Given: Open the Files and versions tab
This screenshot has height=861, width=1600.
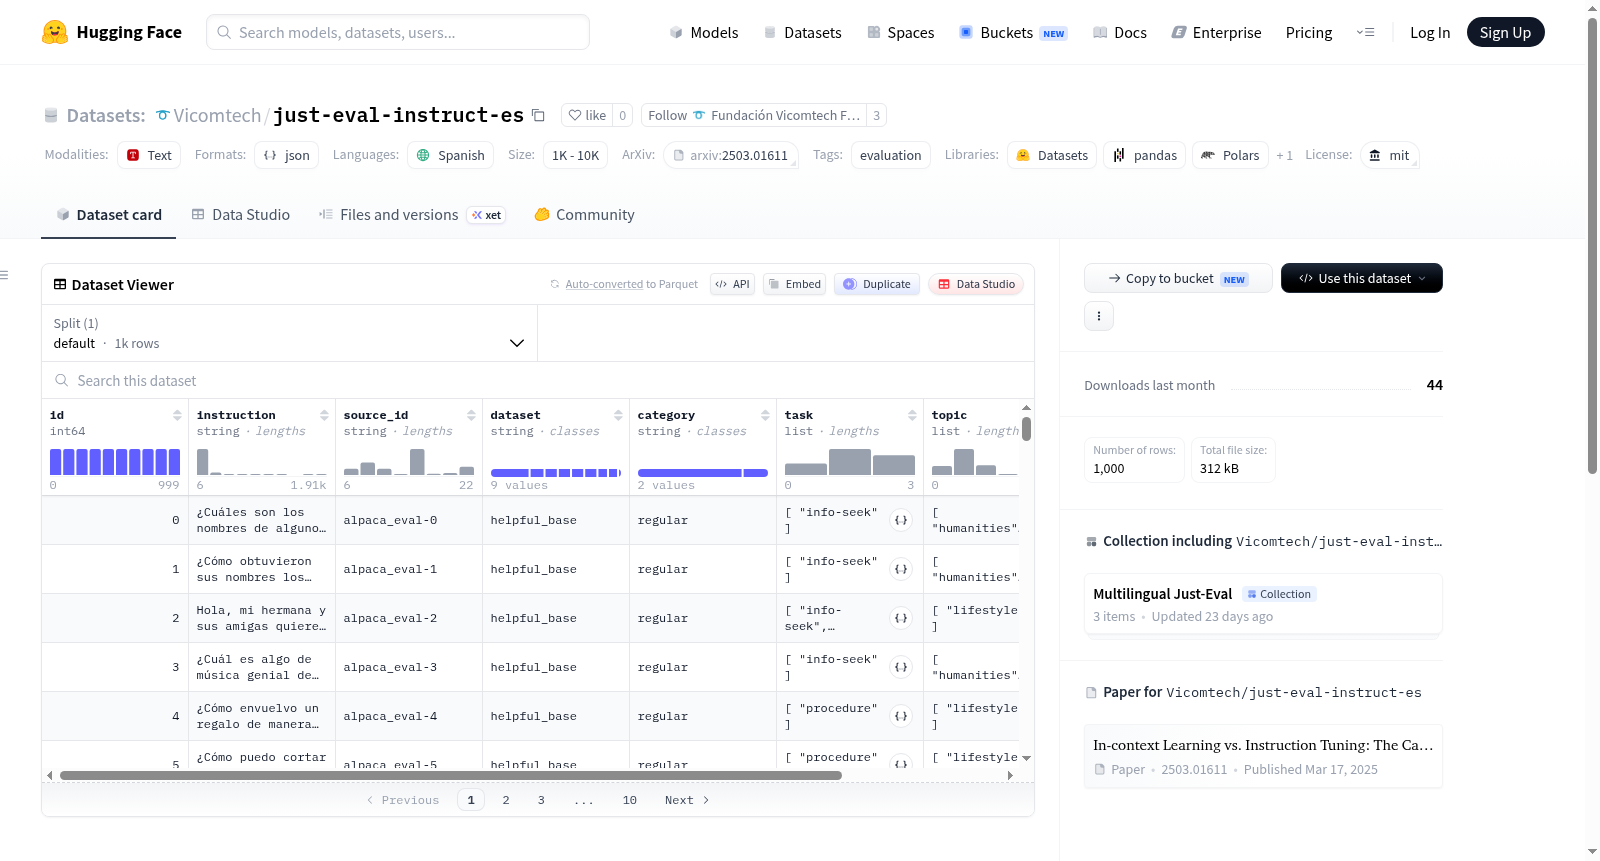Looking at the screenshot, I should 412,214.
